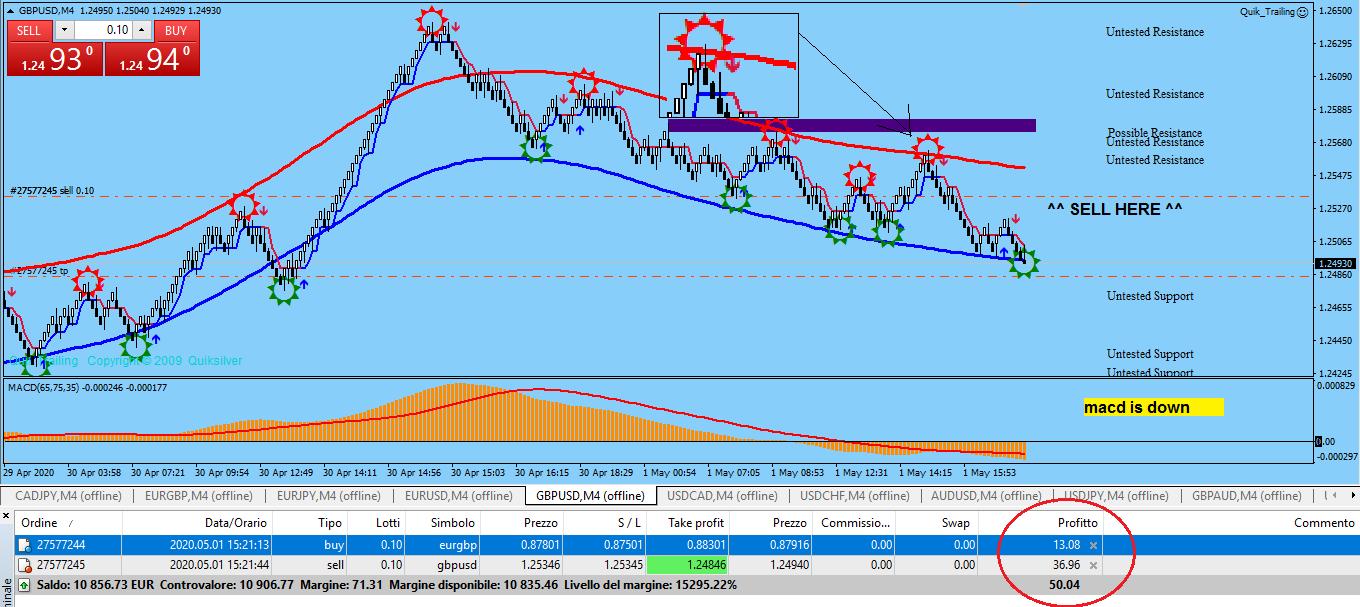Select the green buy circle under the latest candle
Viewport: 1360px width, 607px height.
(1023, 263)
